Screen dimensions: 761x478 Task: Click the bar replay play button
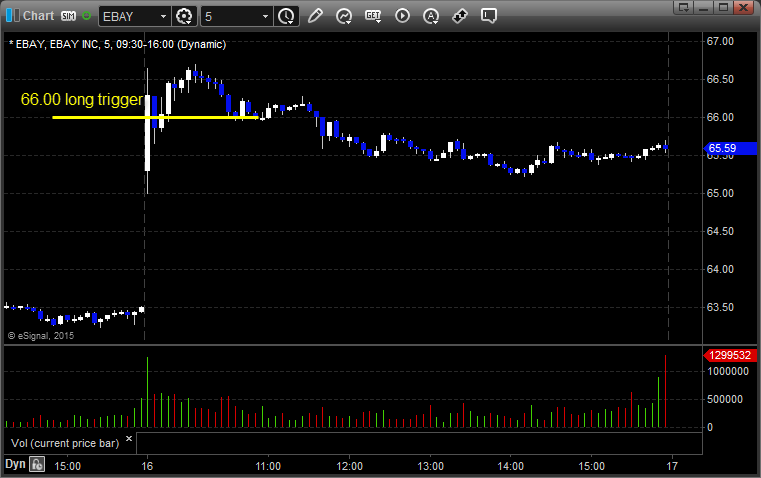point(402,16)
